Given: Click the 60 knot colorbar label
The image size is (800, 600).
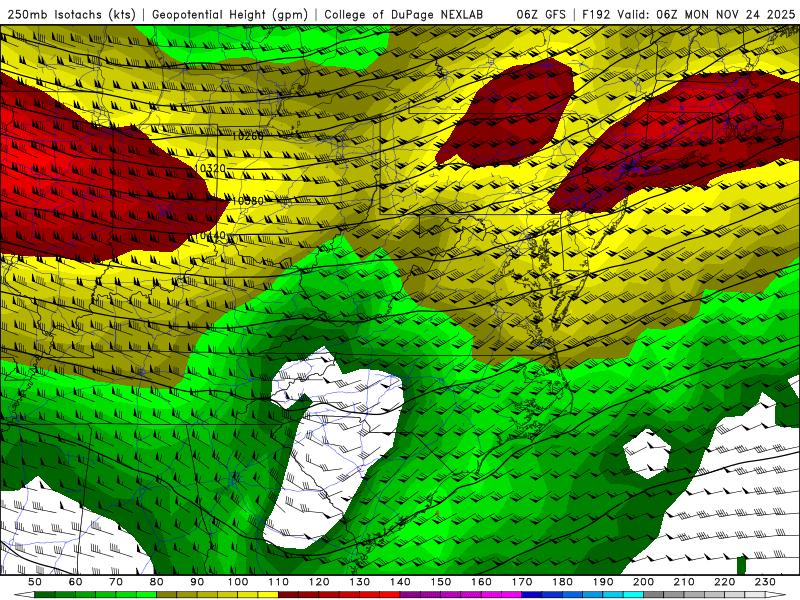Looking at the screenshot, I should pos(76,582).
